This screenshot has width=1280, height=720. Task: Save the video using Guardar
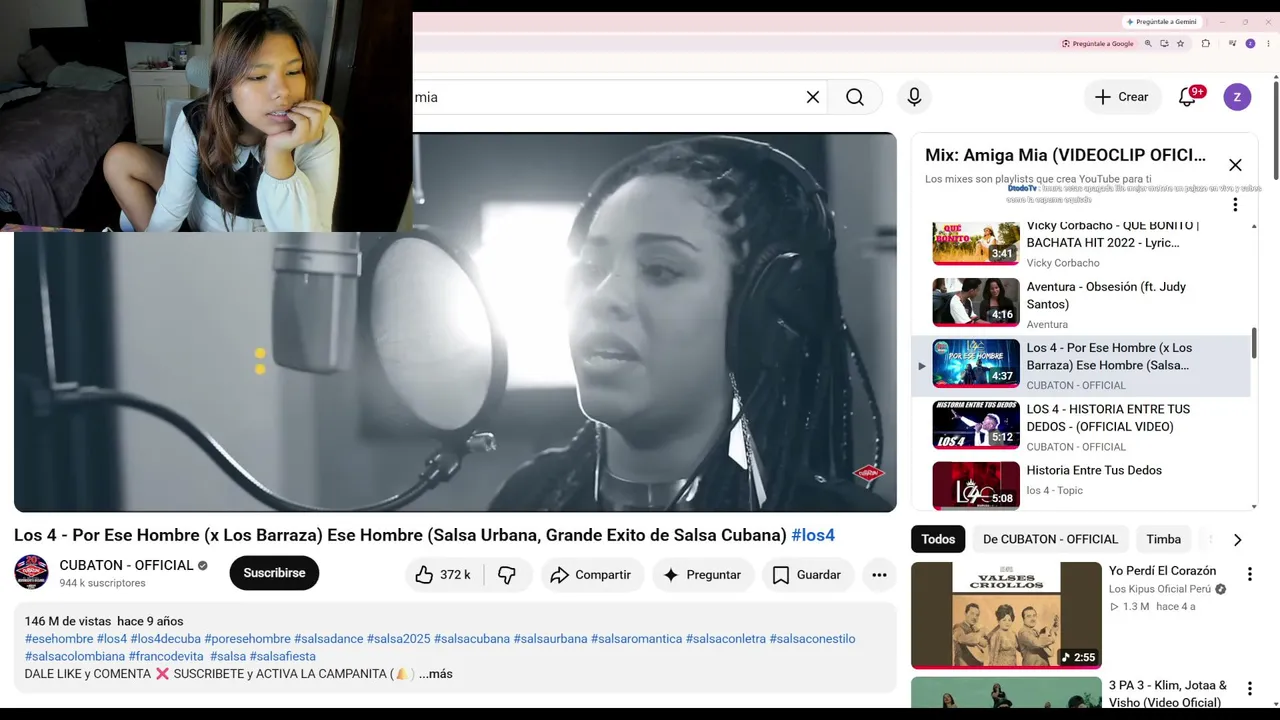[x=807, y=575]
